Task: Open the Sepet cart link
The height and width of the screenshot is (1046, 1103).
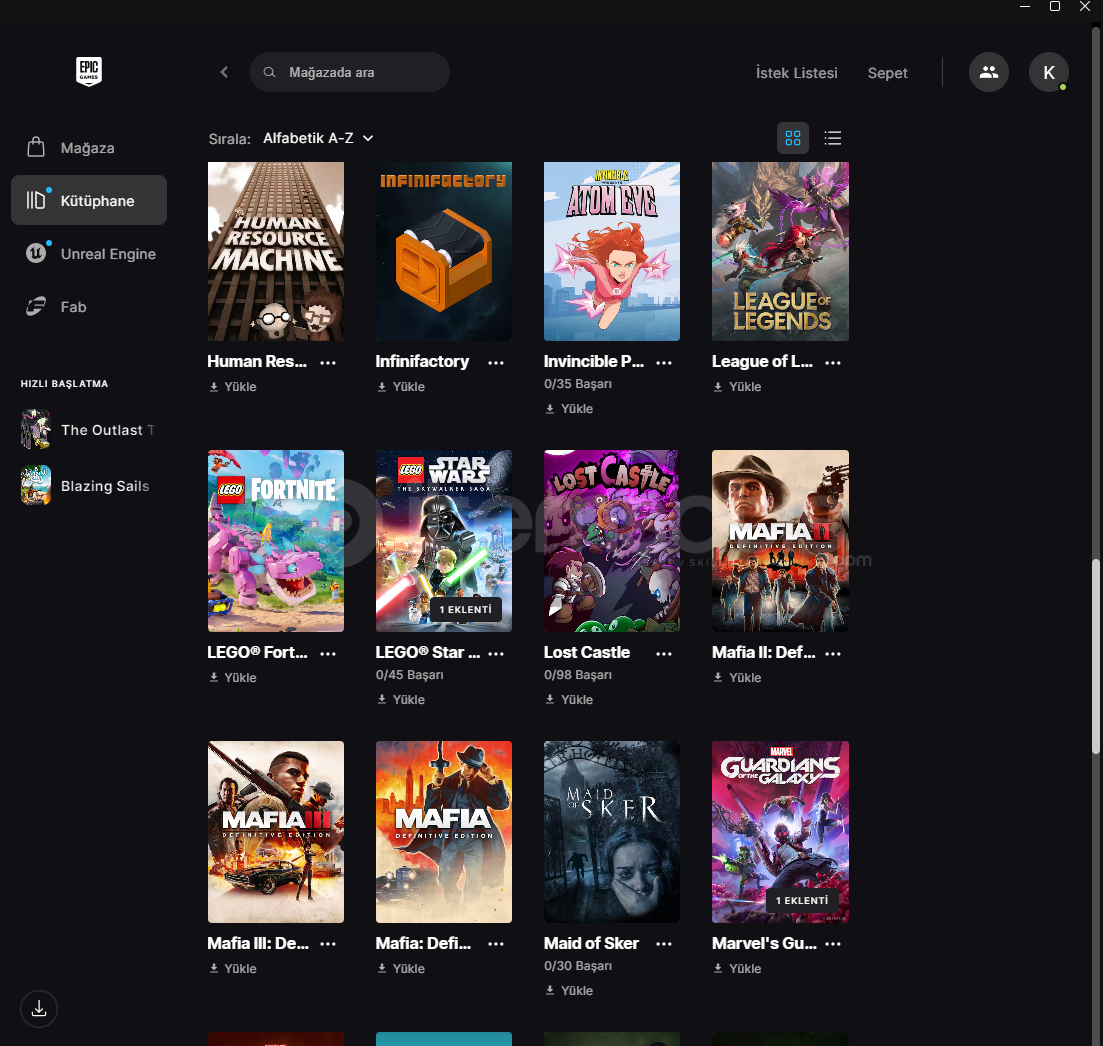Action: tap(887, 73)
